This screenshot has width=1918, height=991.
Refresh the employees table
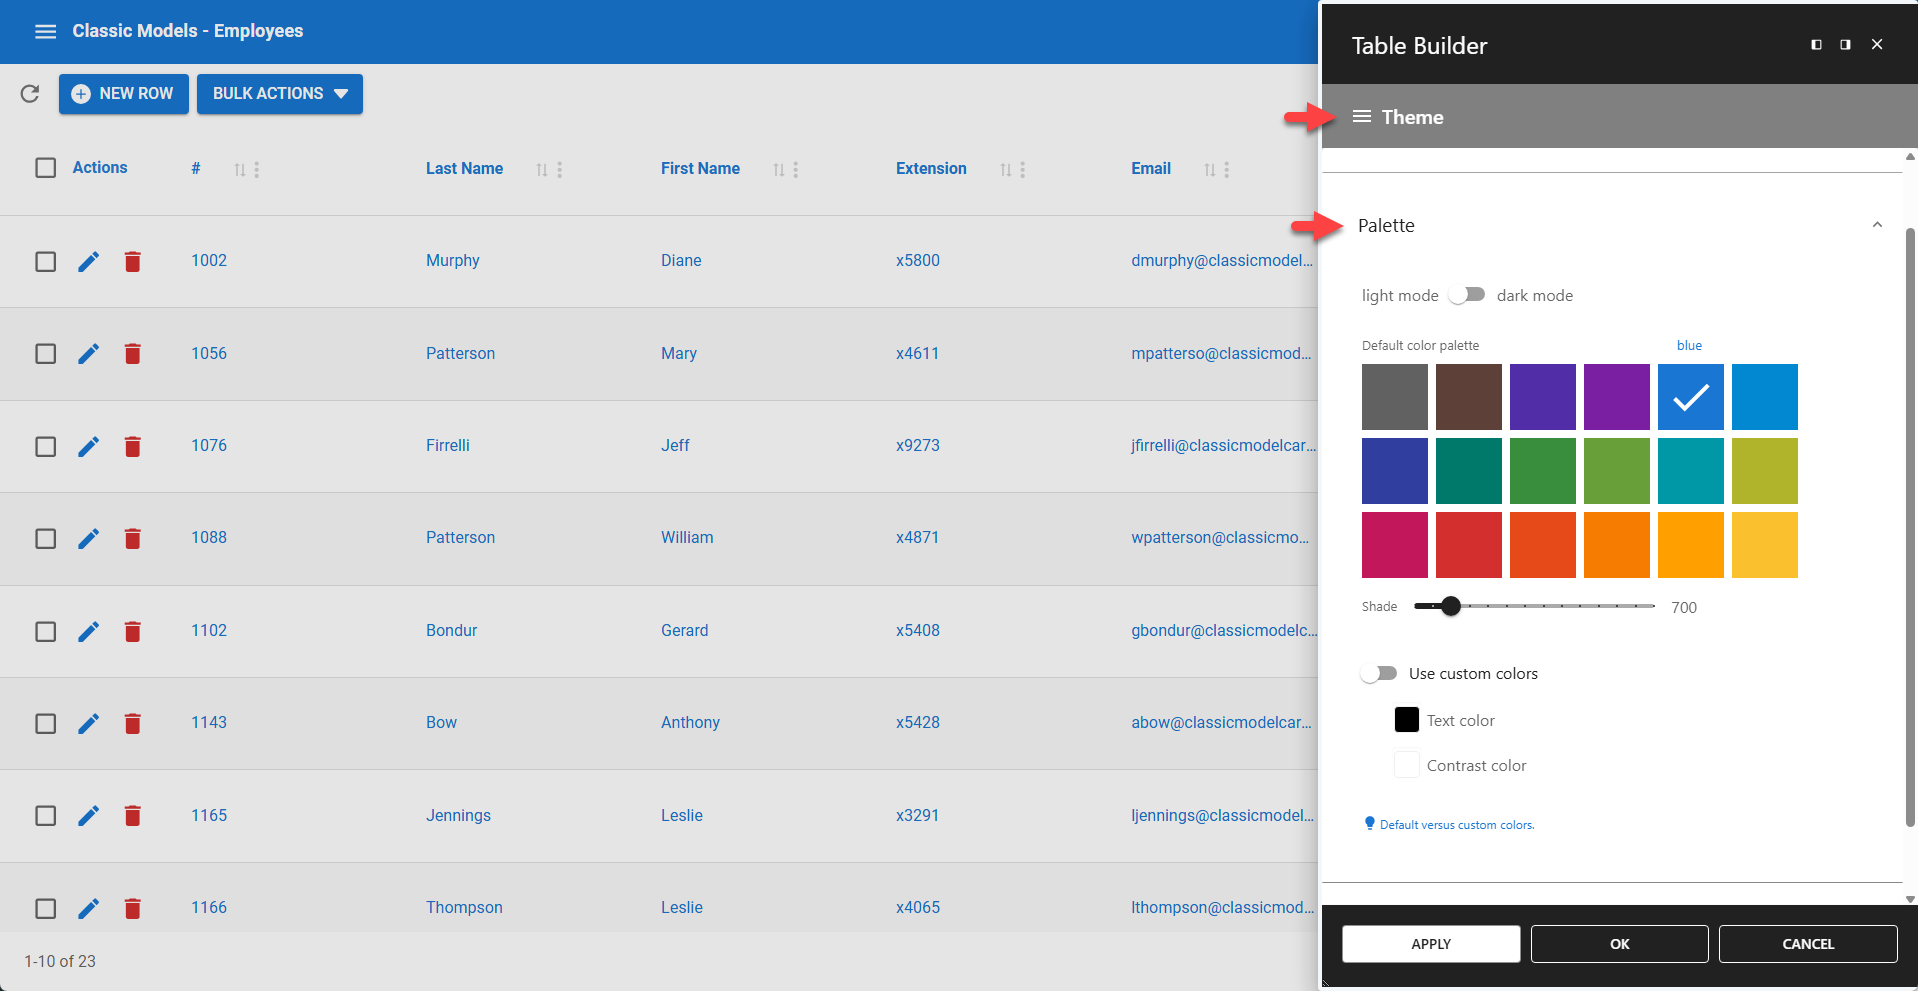click(29, 93)
